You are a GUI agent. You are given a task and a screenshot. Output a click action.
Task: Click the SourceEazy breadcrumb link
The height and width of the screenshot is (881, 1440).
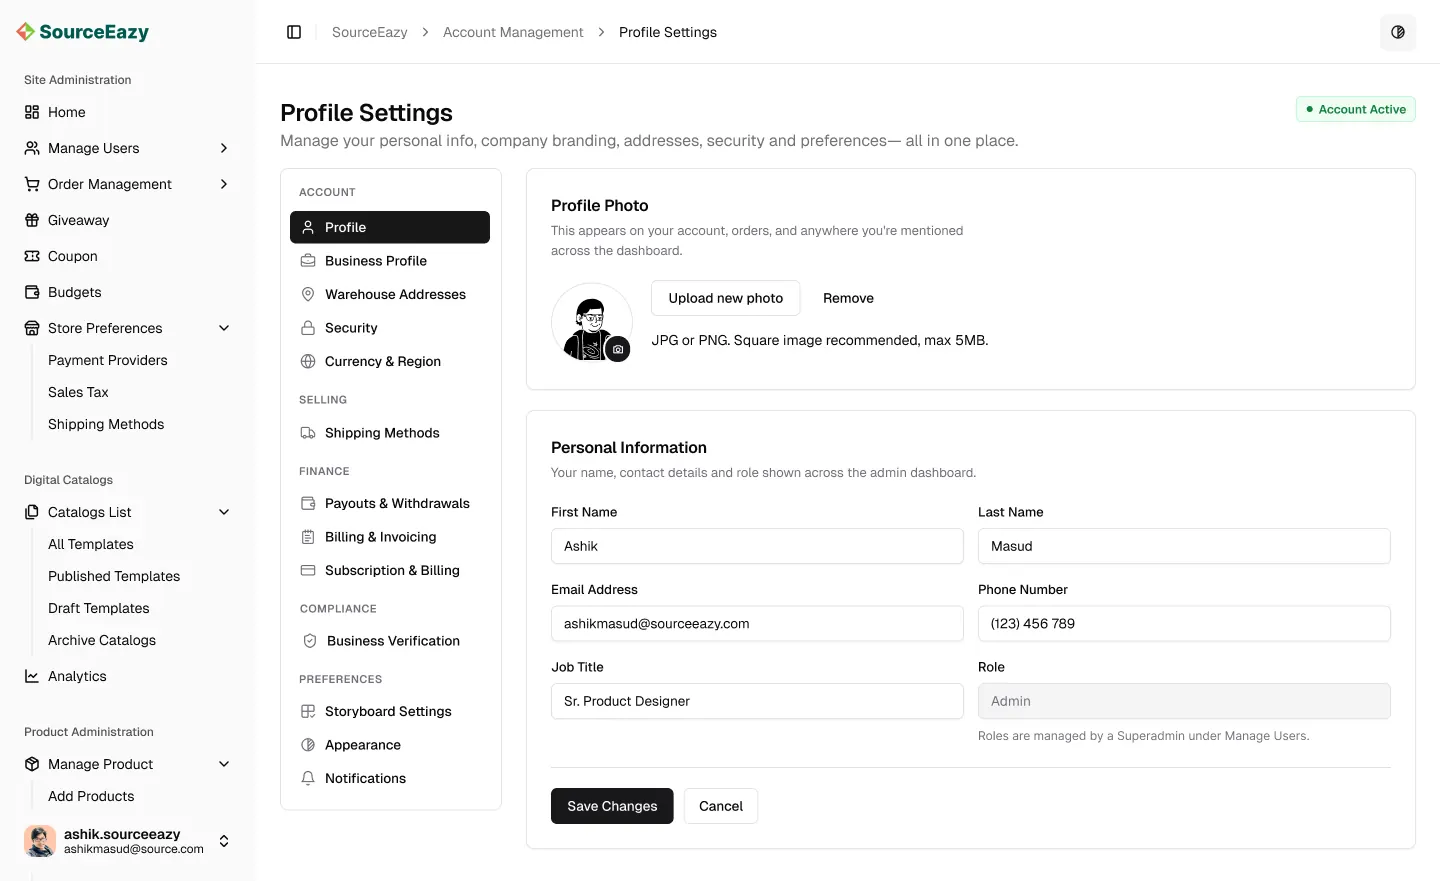tap(370, 32)
